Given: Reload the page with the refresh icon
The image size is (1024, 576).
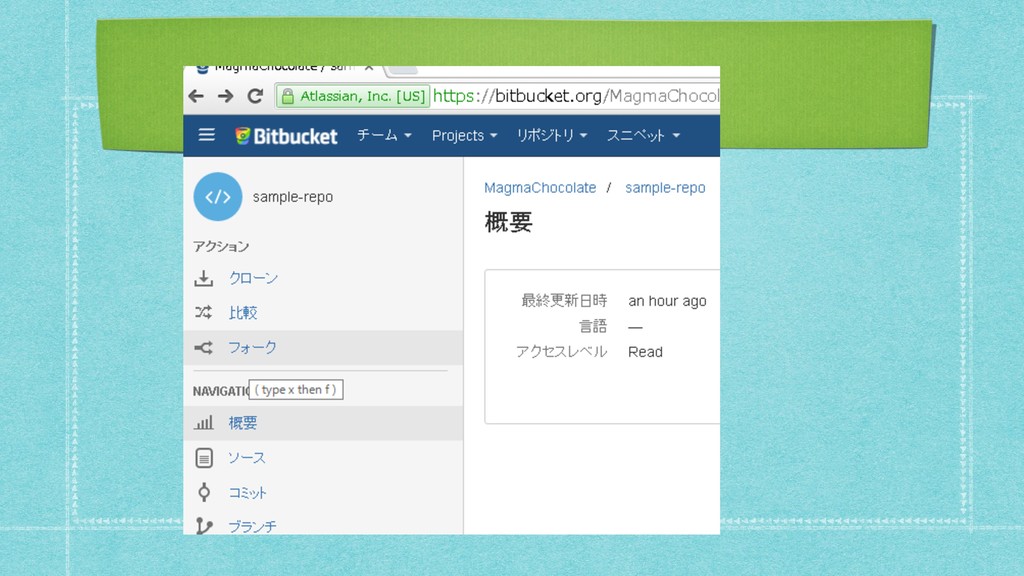Looking at the screenshot, I should pos(255,96).
